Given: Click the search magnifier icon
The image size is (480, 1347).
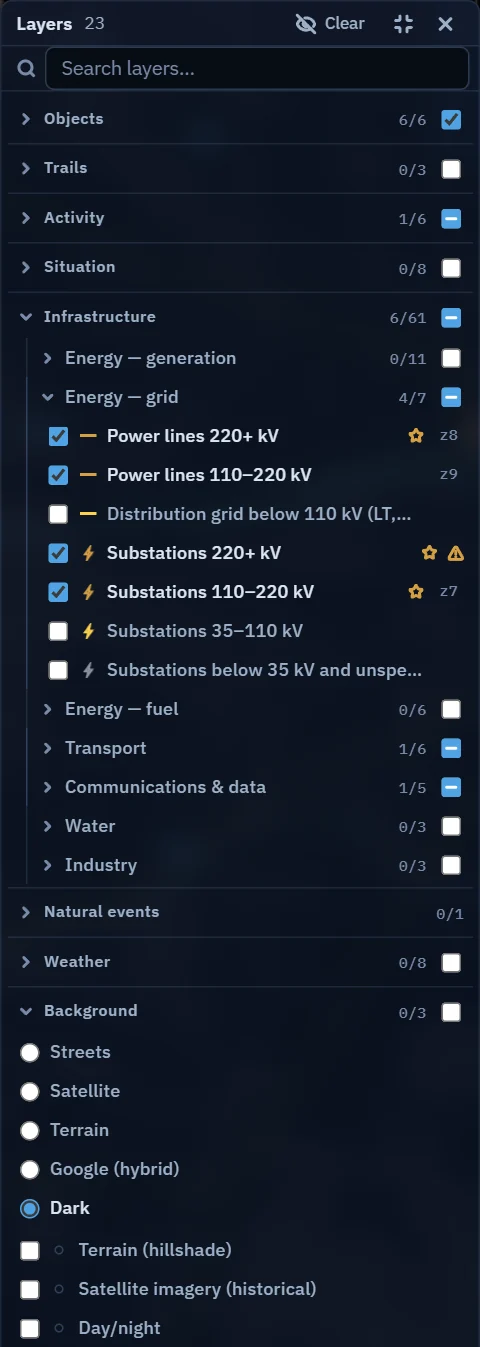Looking at the screenshot, I should click(x=27, y=68).
